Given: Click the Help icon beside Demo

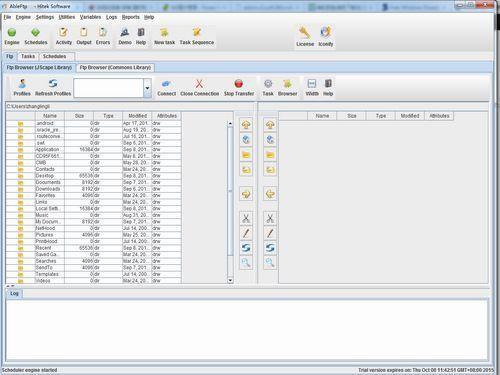Looking at the screenshot, I should [141, 33].
